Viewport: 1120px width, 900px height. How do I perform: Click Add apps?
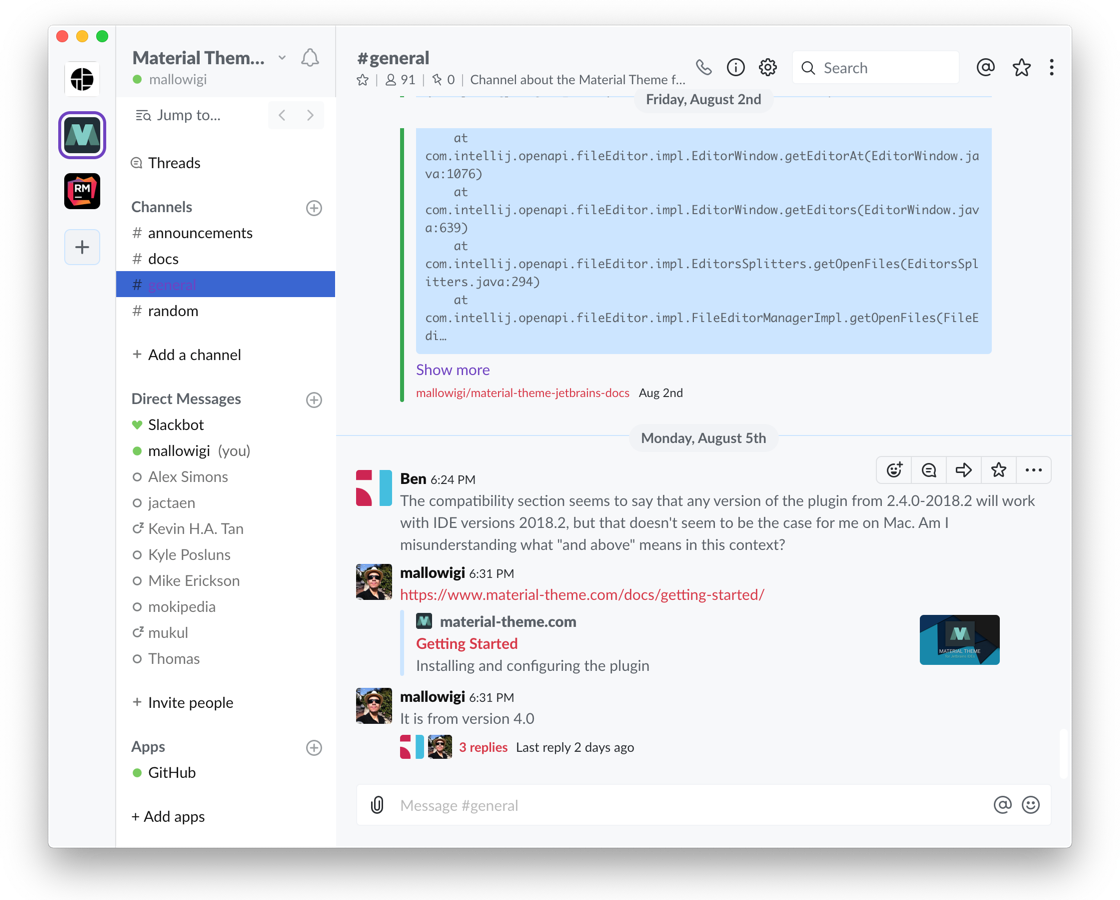pos(168,816)
